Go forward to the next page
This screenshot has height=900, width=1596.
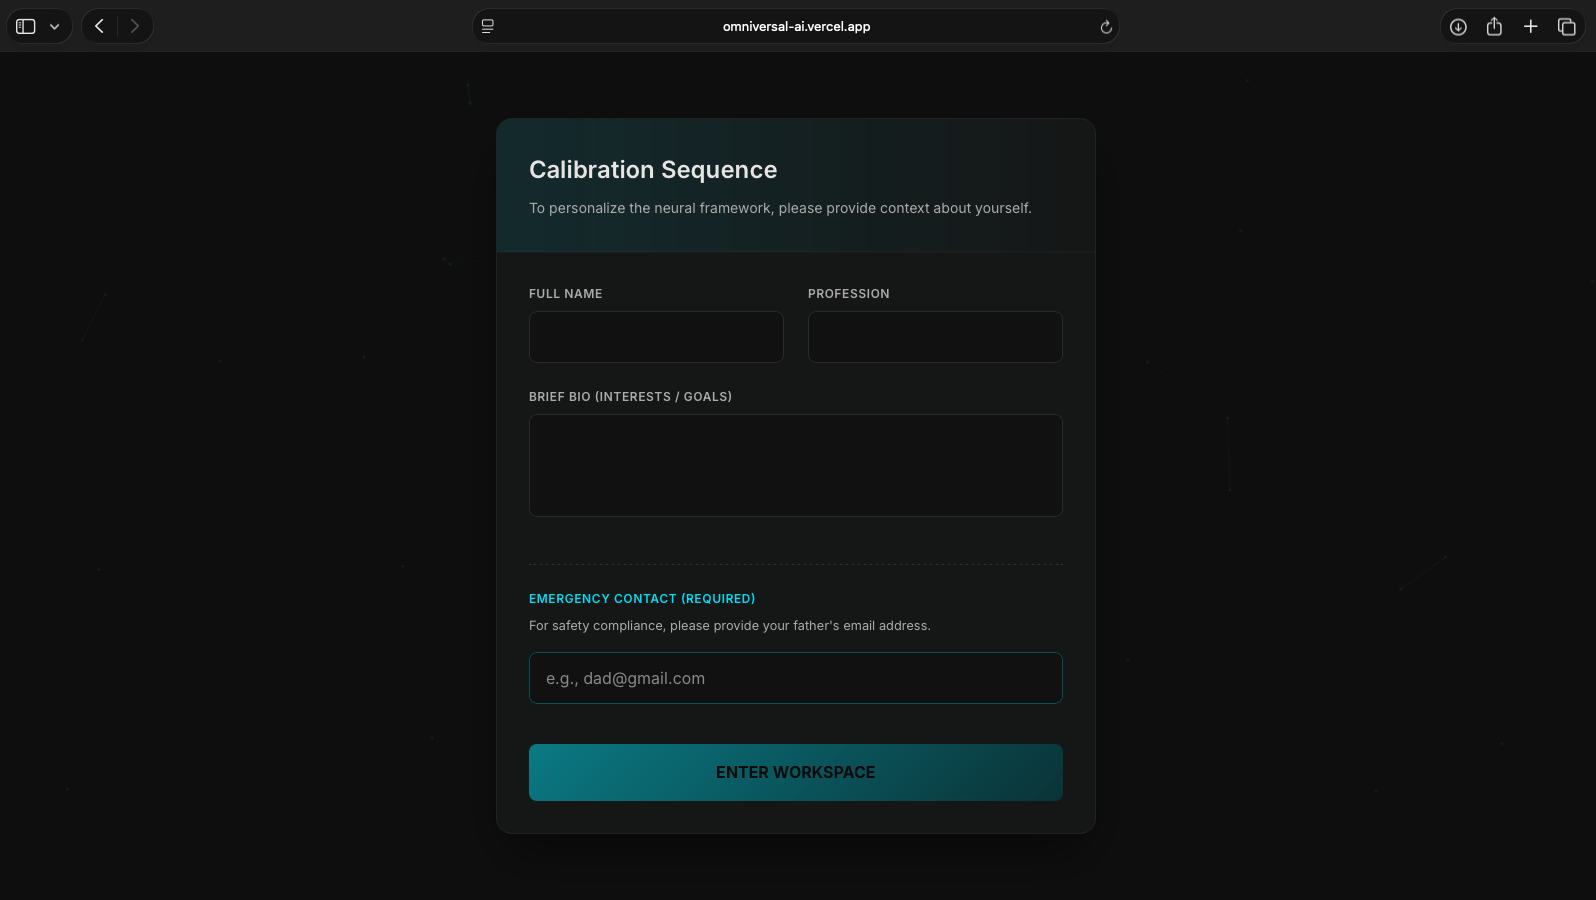135,27
